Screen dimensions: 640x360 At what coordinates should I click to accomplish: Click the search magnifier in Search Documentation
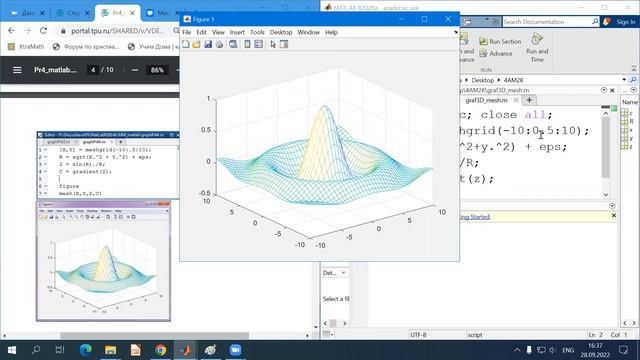click(x=595, y=22)
